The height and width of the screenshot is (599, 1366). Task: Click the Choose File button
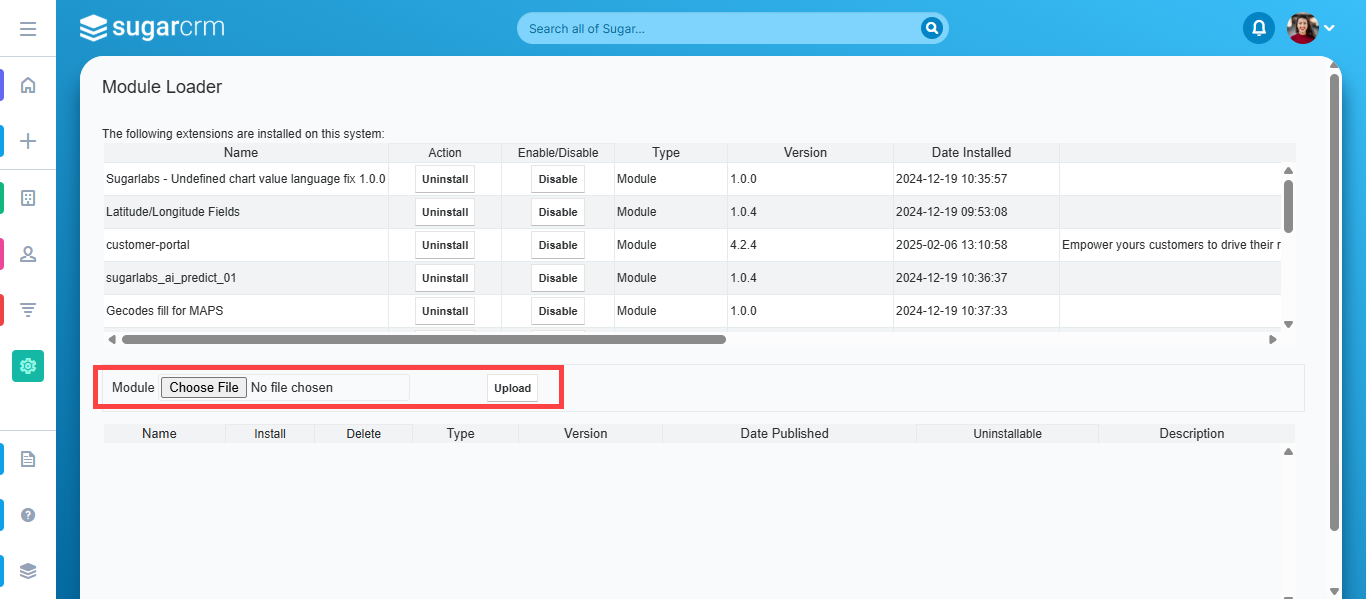[x=204, y=387]
